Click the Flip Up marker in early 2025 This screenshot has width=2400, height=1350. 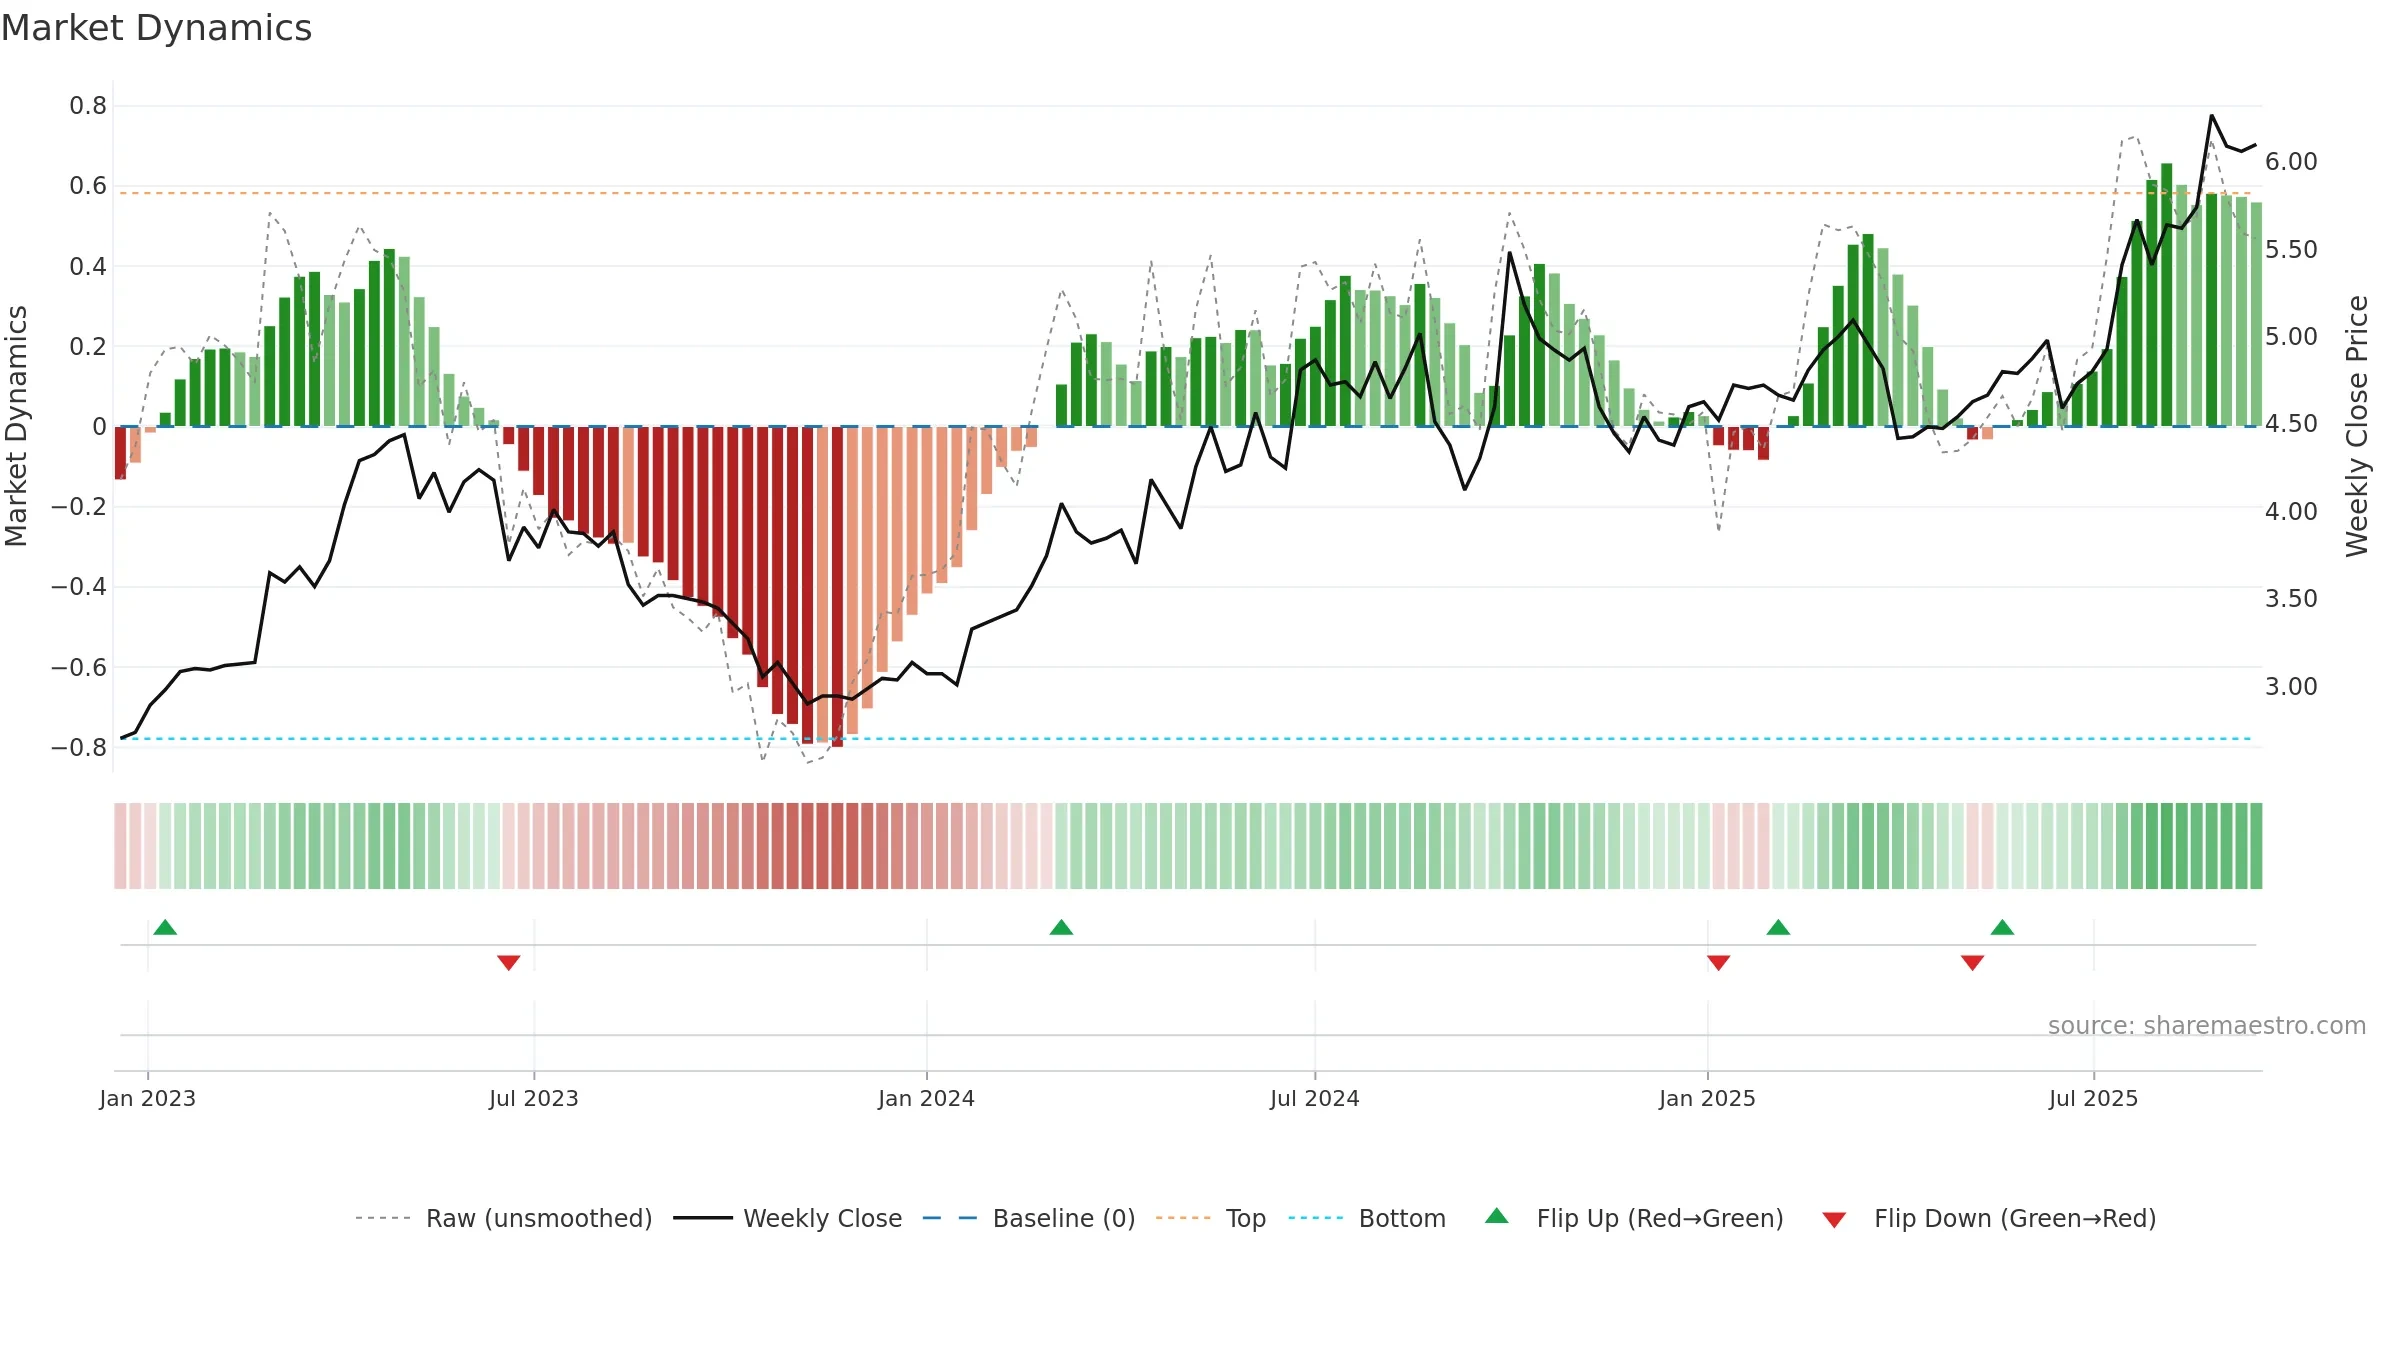point(1779,927)
